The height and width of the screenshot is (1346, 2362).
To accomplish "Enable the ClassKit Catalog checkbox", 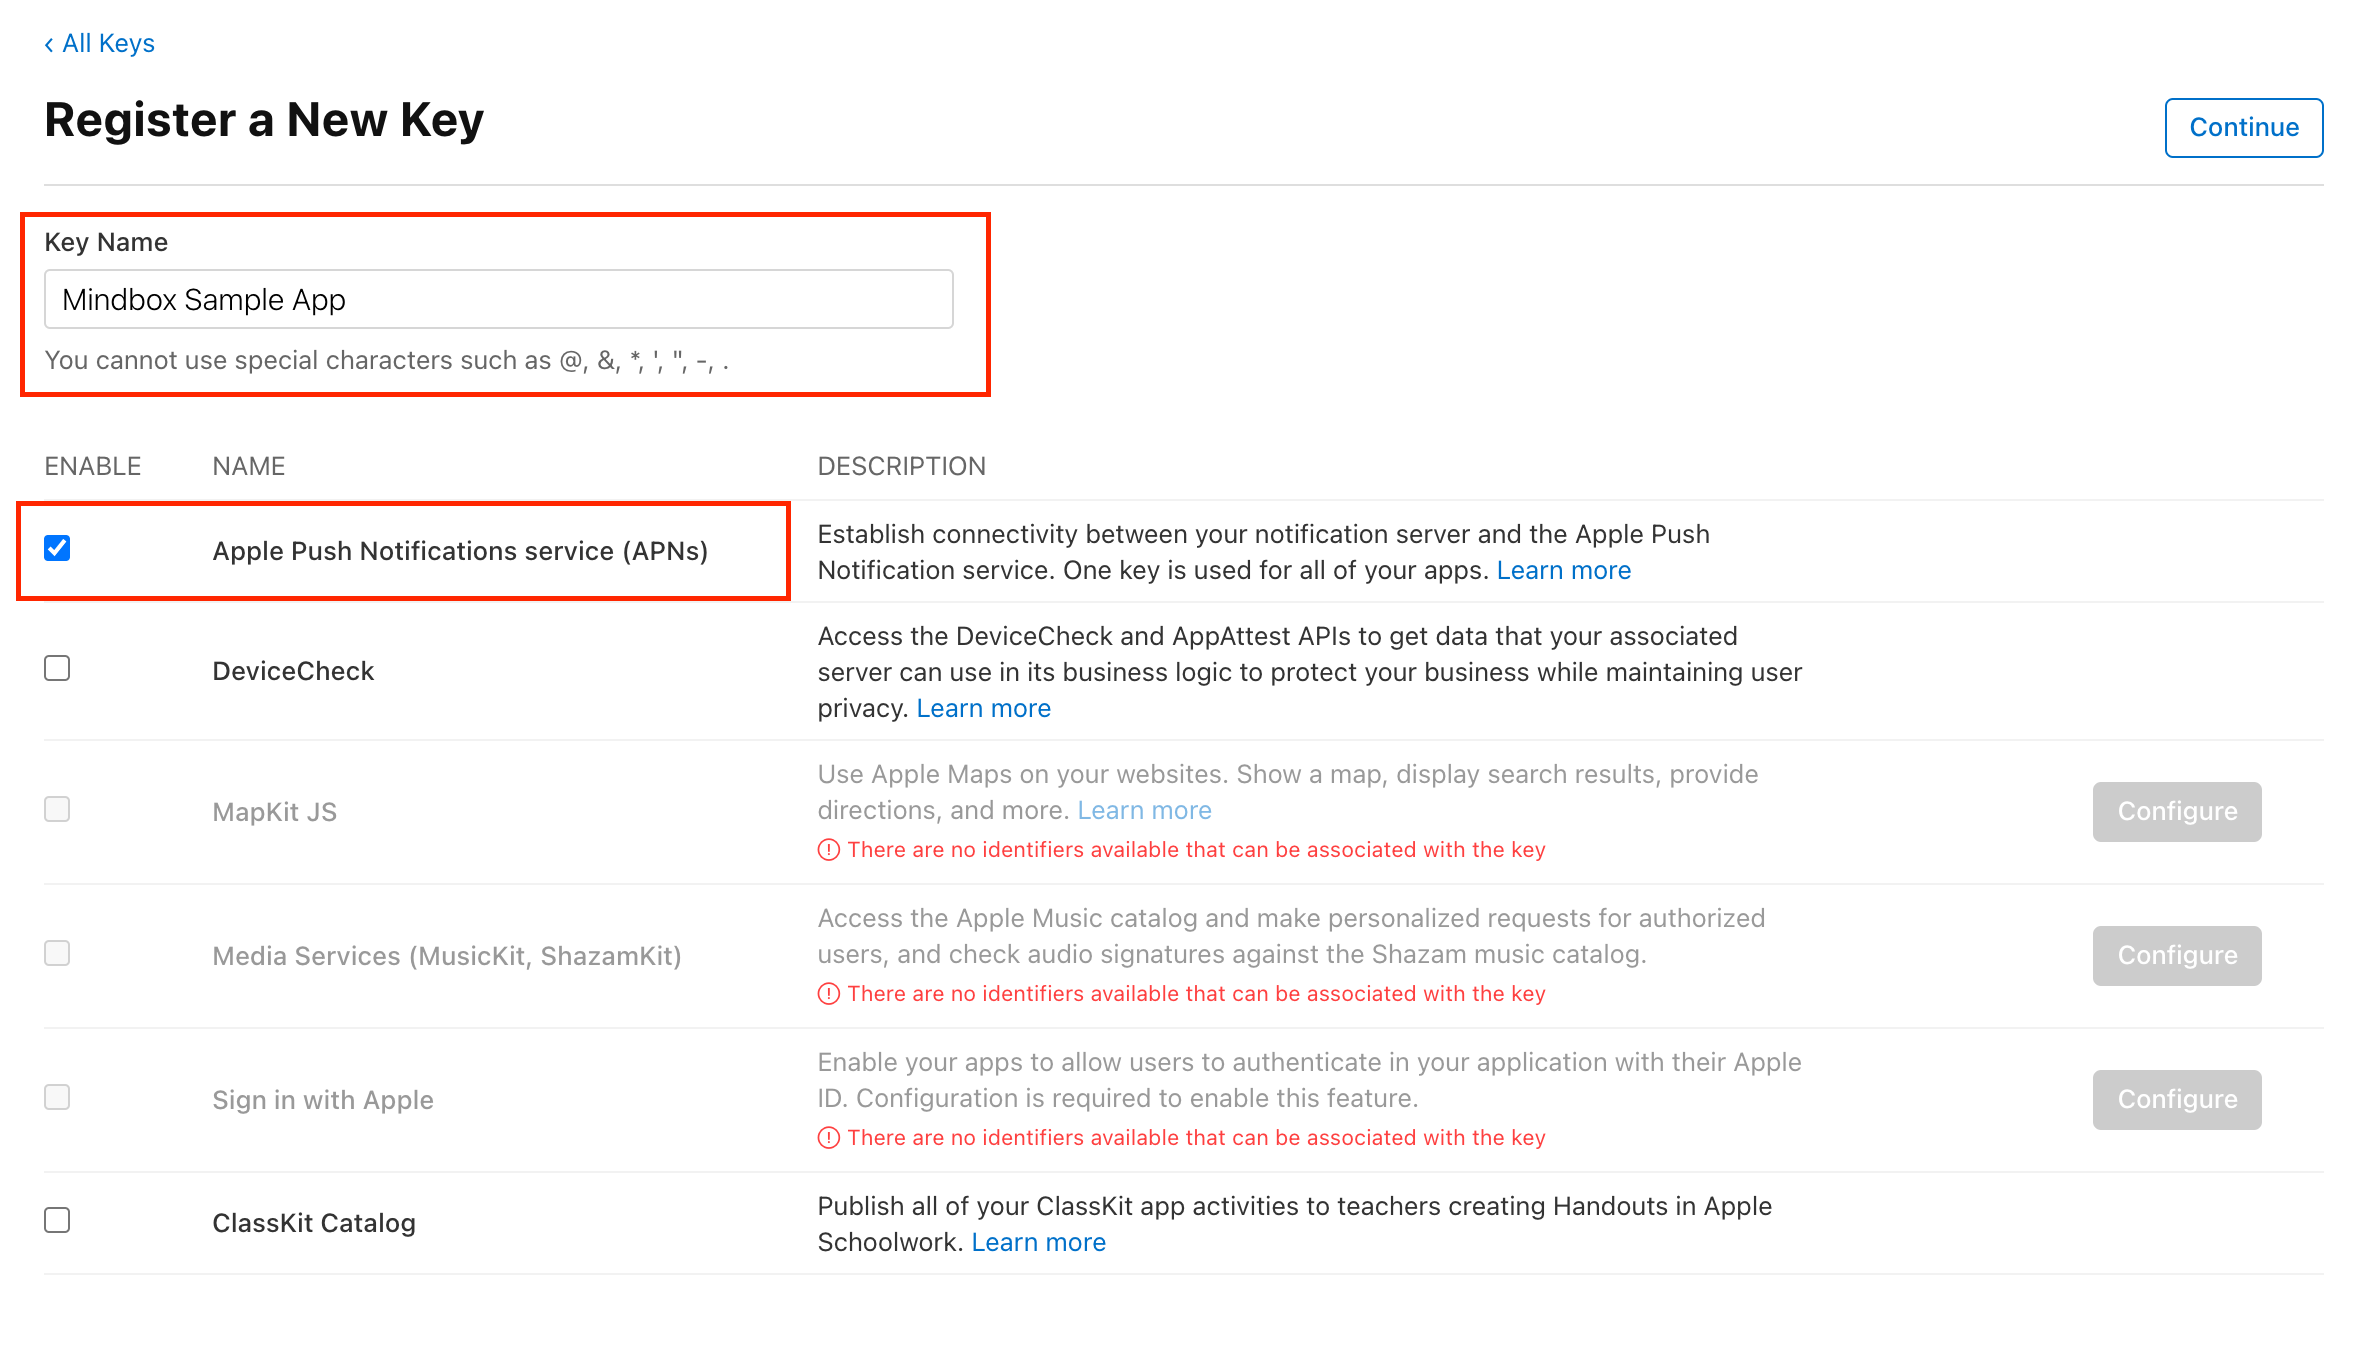I will [x=57, y=1220].
